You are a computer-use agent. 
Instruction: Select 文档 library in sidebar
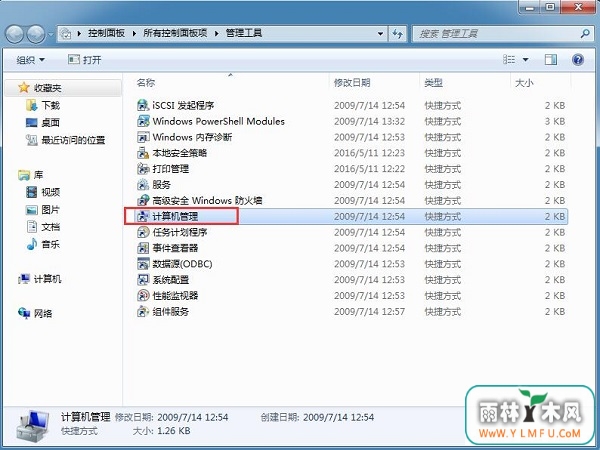coord(43,227)
